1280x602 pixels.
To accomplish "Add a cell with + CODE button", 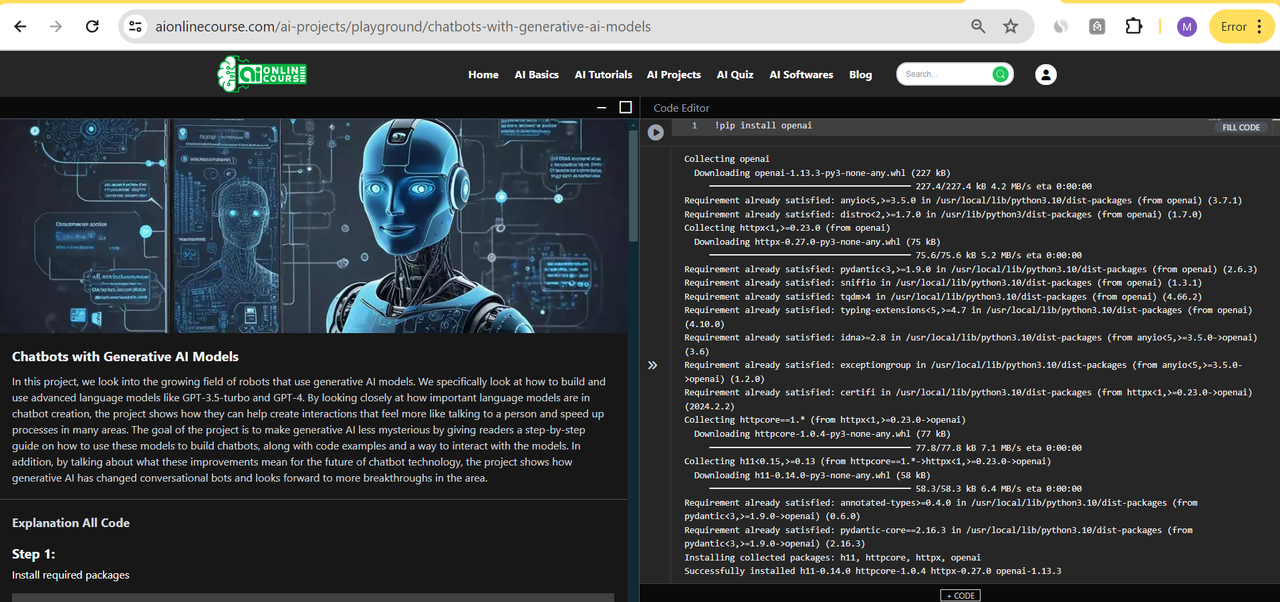I will coord(960,595).
